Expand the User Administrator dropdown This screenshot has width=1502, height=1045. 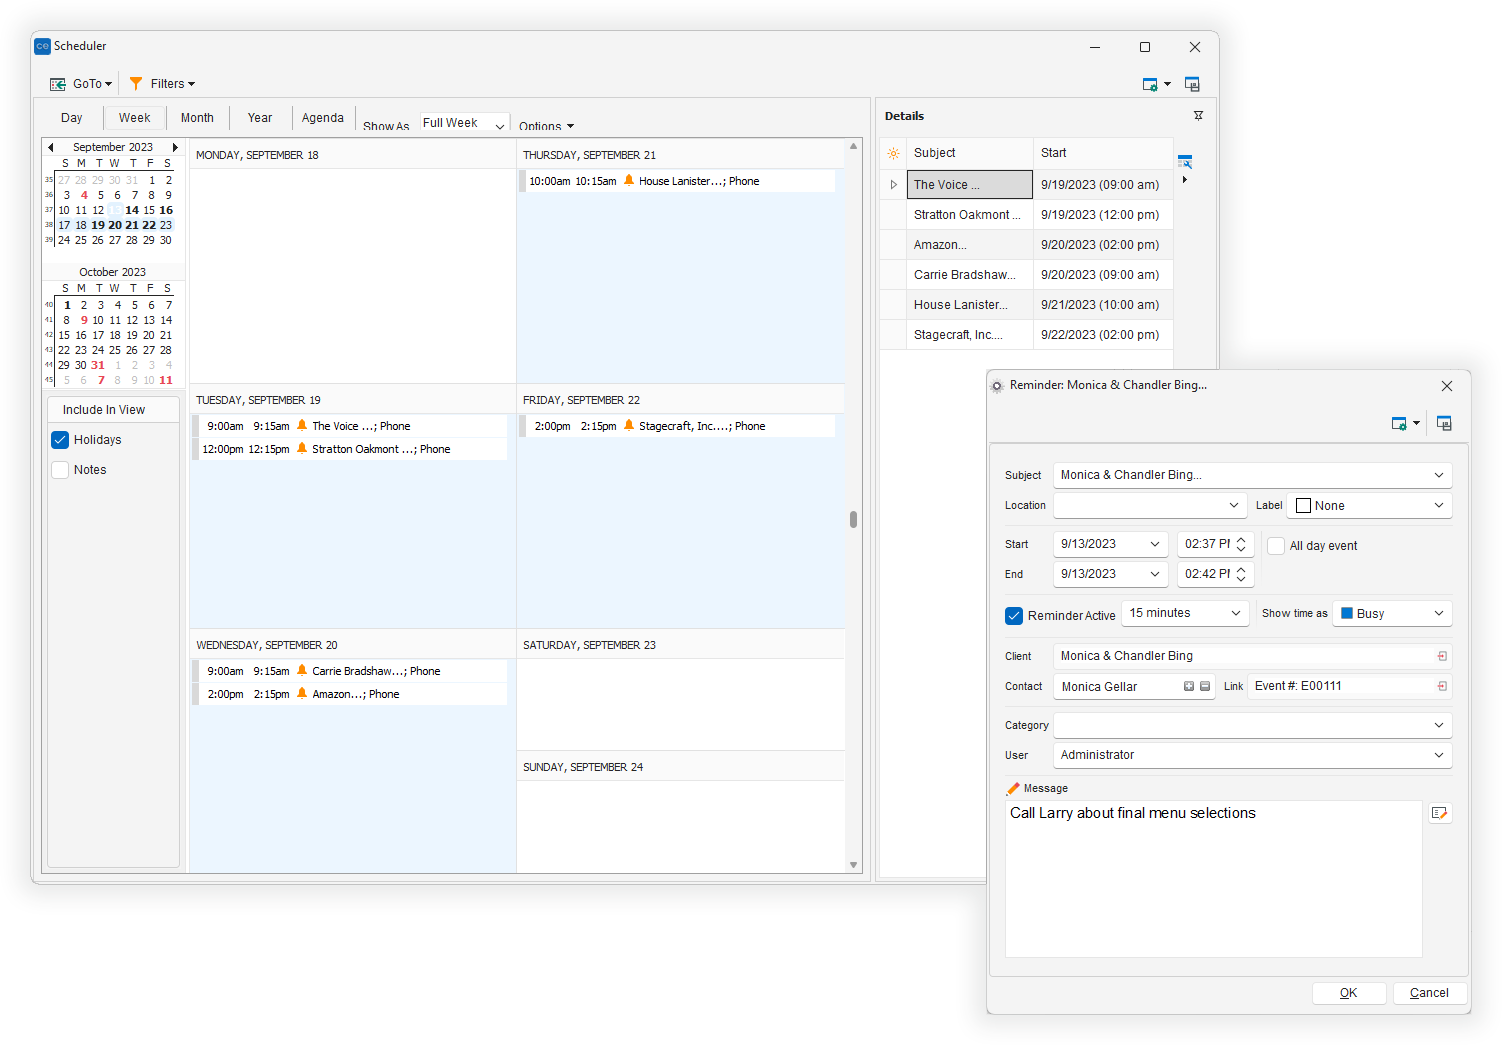point(1438,755)
